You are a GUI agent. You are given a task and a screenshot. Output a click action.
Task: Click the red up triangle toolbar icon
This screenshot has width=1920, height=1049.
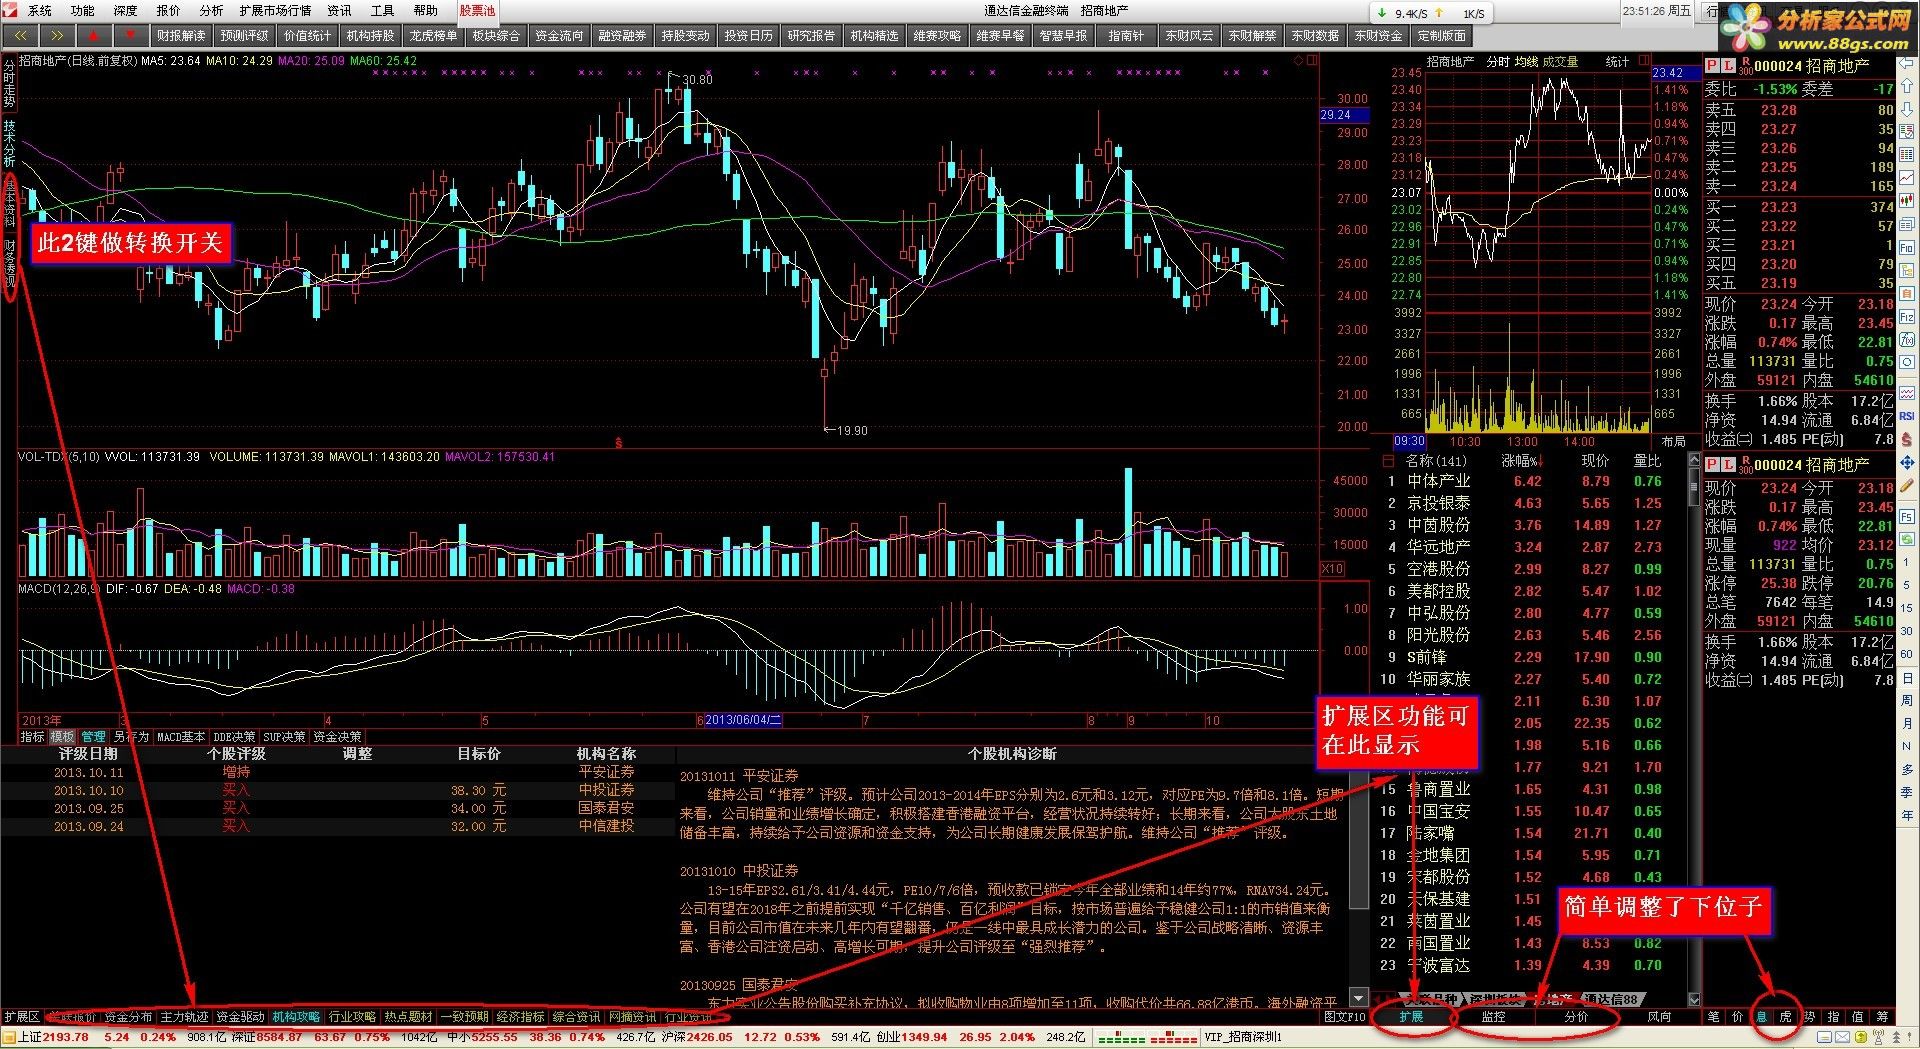coord(92,35)
